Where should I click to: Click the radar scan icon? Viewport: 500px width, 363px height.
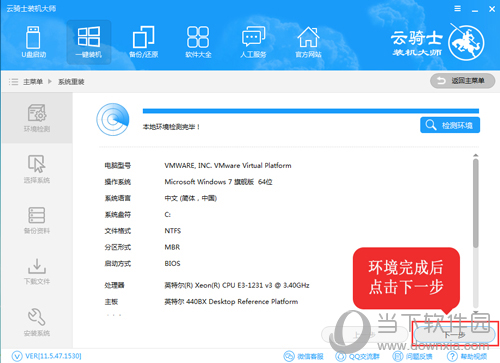pos(113,119)
